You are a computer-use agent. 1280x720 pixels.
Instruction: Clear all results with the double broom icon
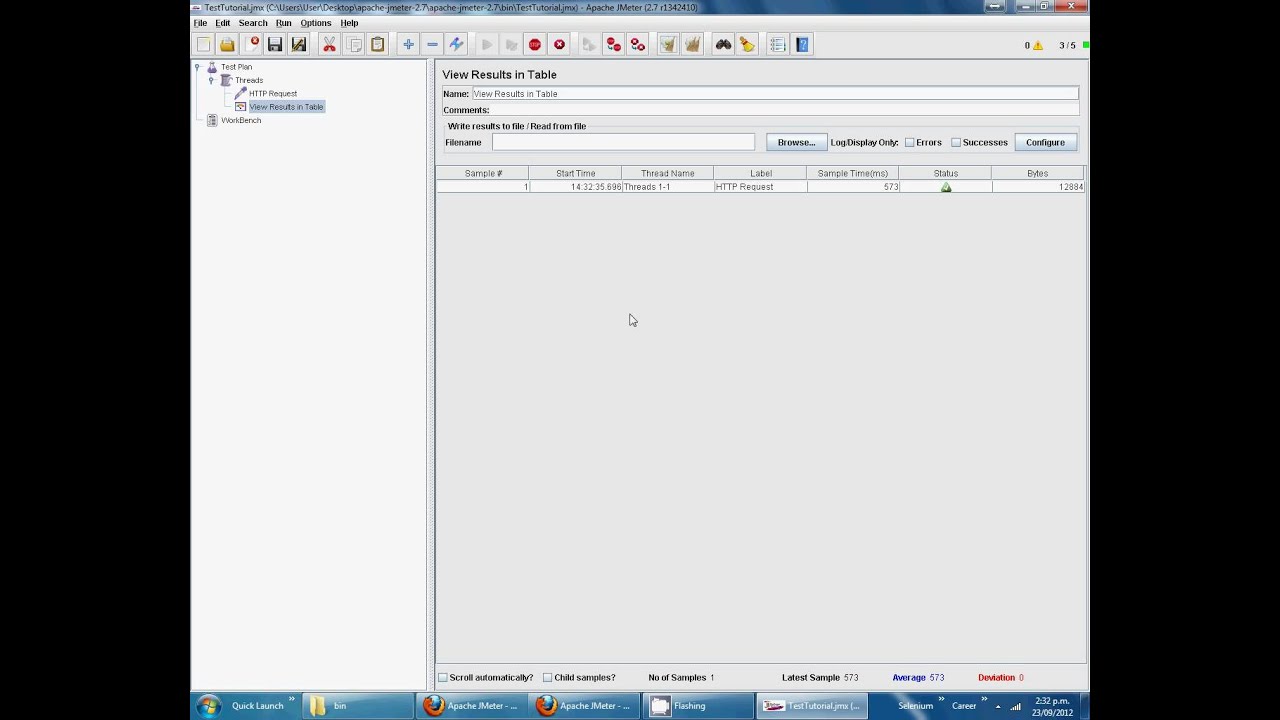coord(692,45)
